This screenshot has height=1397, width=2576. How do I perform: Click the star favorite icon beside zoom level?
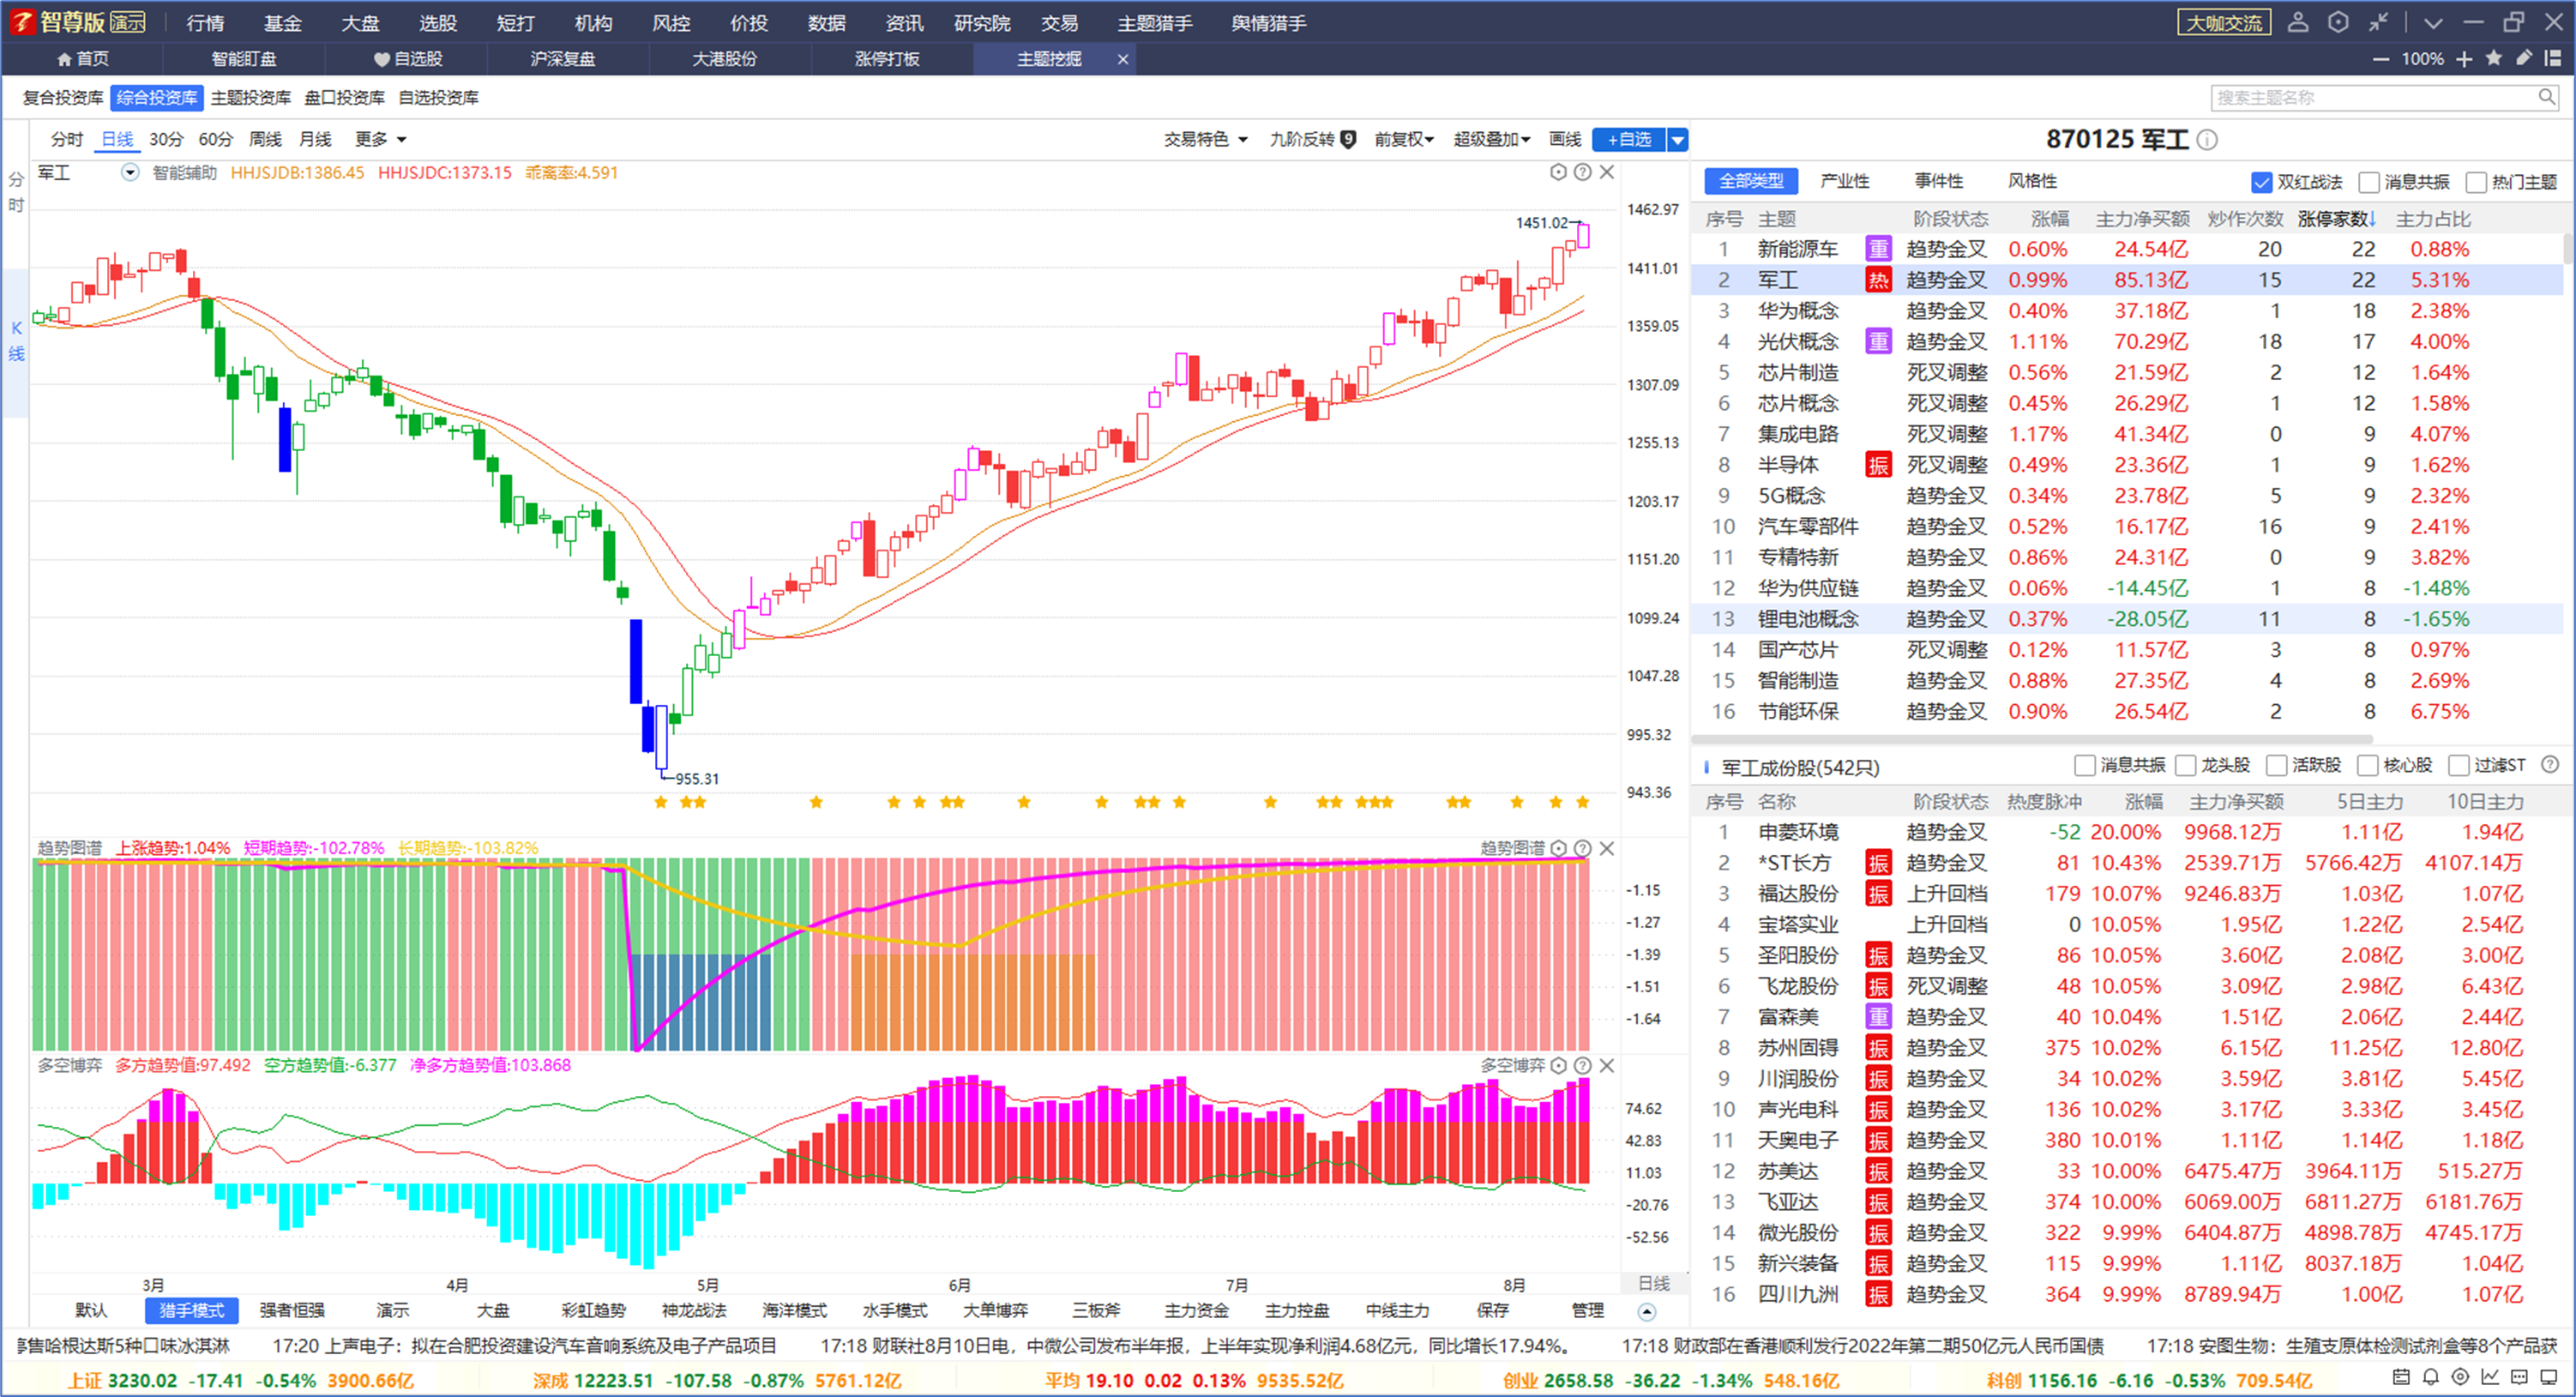[x=2494, y=59]
